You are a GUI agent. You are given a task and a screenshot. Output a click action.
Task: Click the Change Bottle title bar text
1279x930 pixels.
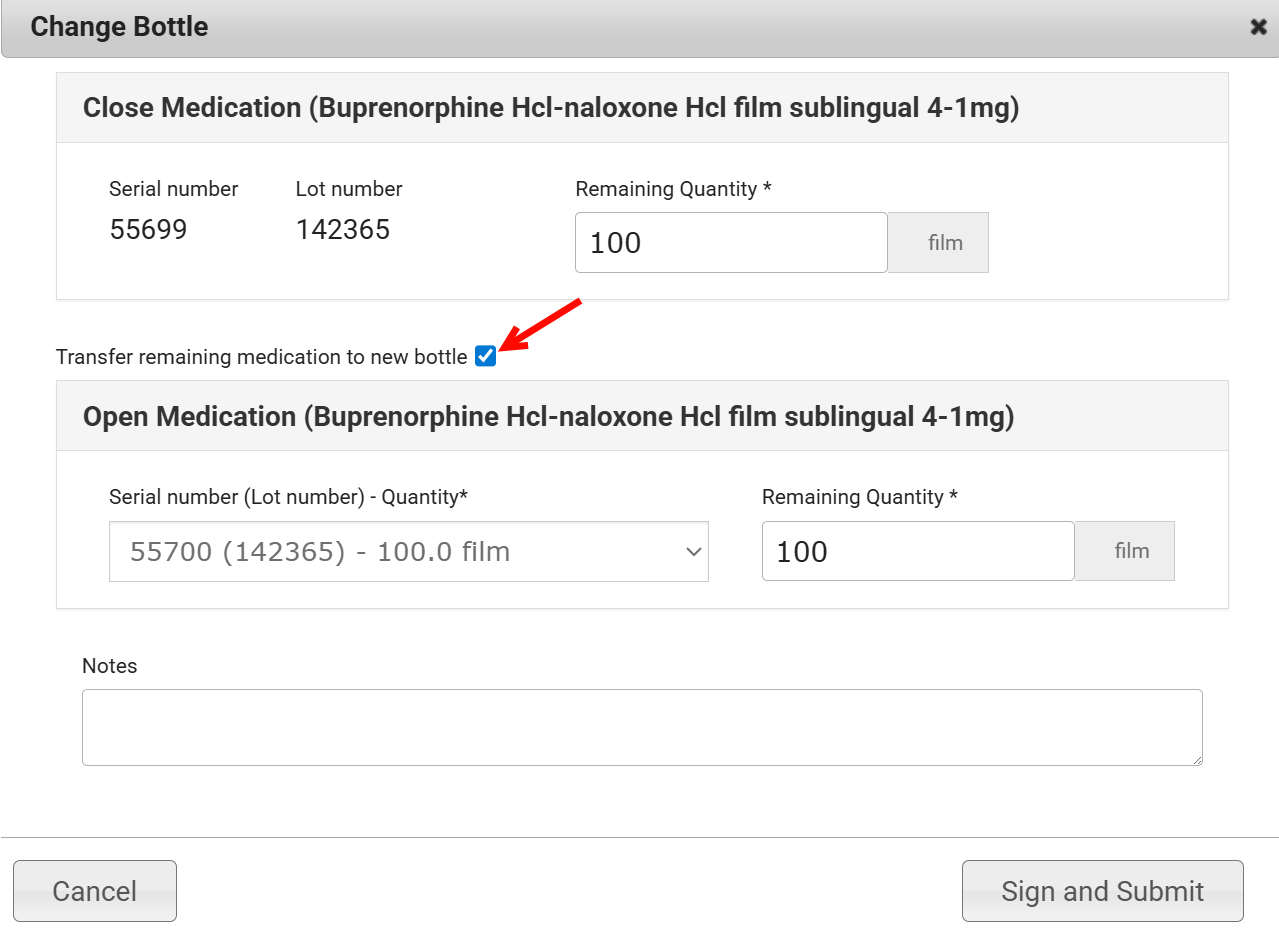[x=119, y=27]
